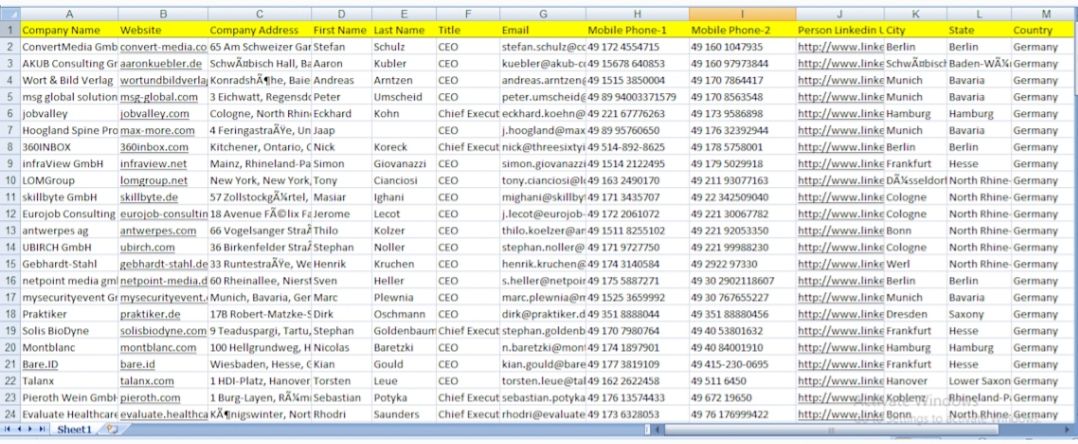Click the Lower Saxony state cell

pyautogui.click(x=979, y=381)
